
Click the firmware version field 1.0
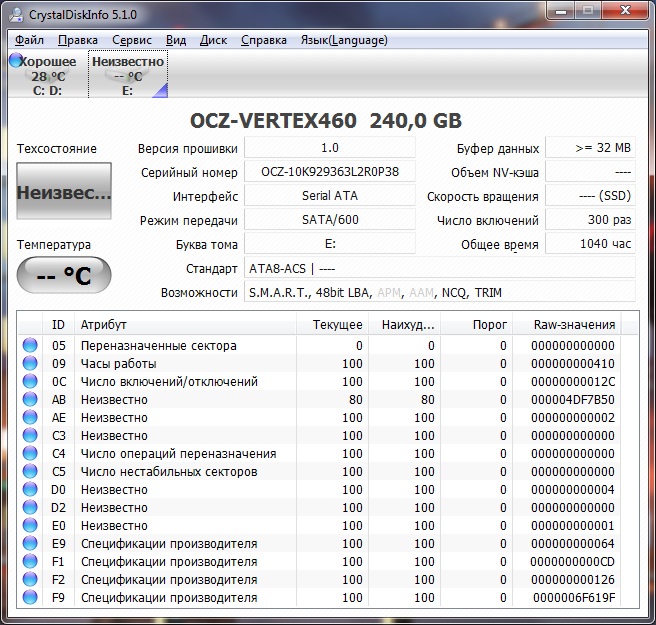[330, 148]
